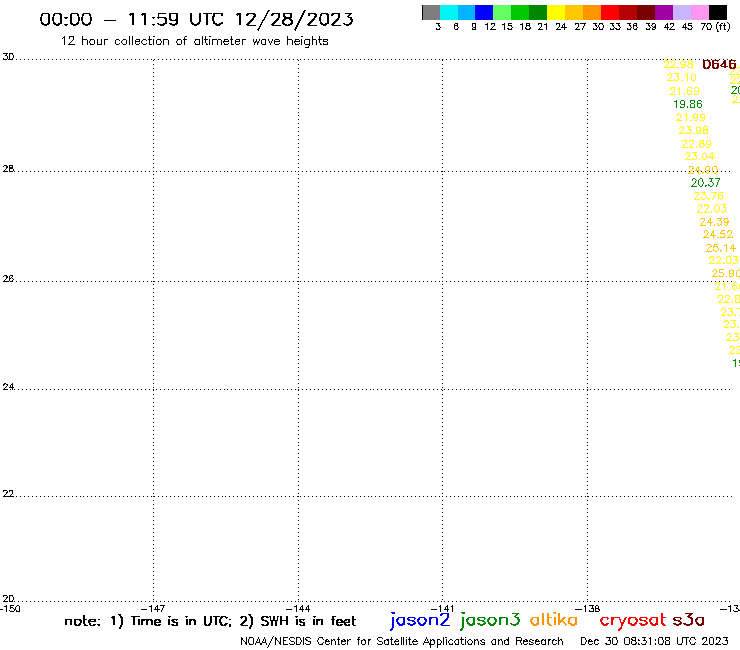Click the yellow swatch in the wave height scale
The height and width of the screenshot is (650, 740).
(556, 12)
